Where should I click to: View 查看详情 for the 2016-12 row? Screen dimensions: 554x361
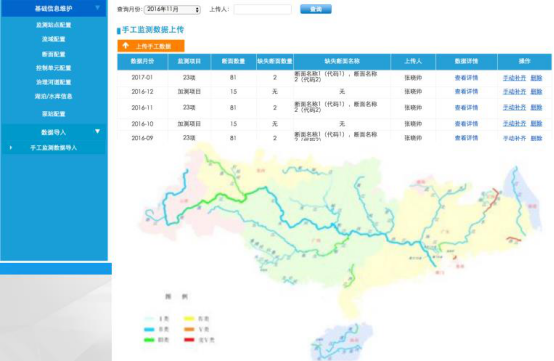click(466, 91)
